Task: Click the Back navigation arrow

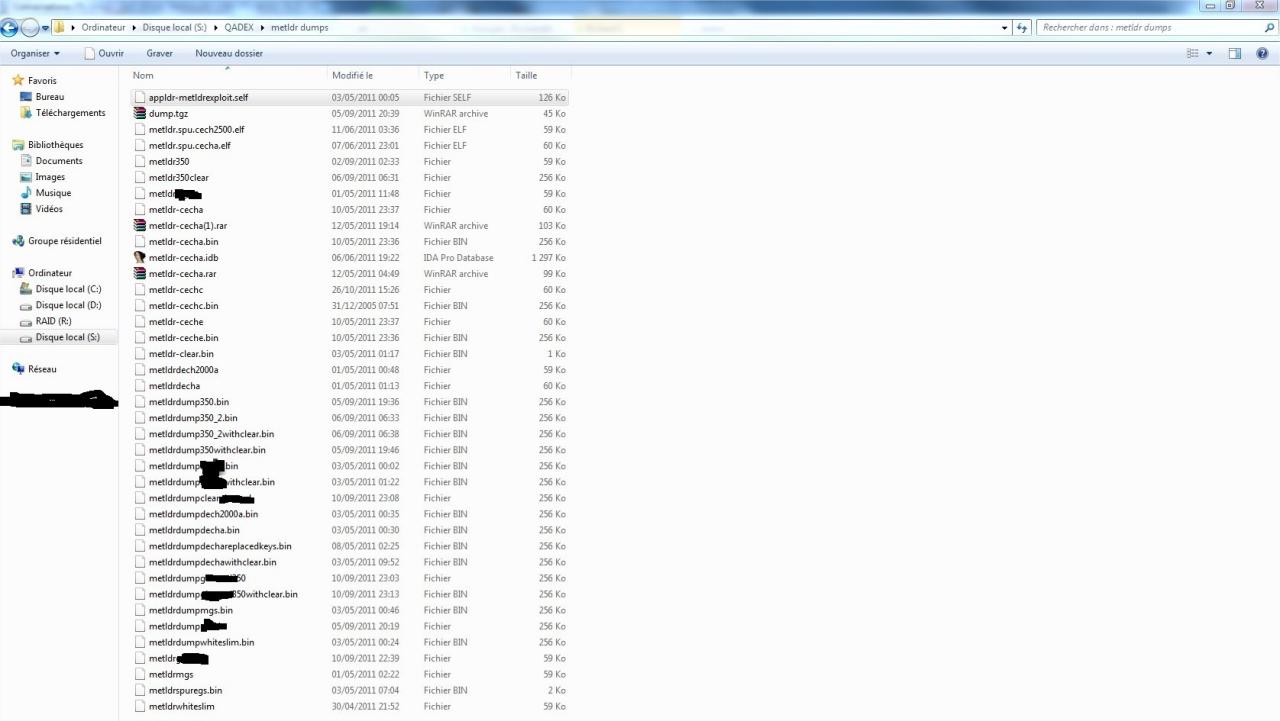Action: tap(12, 28)
